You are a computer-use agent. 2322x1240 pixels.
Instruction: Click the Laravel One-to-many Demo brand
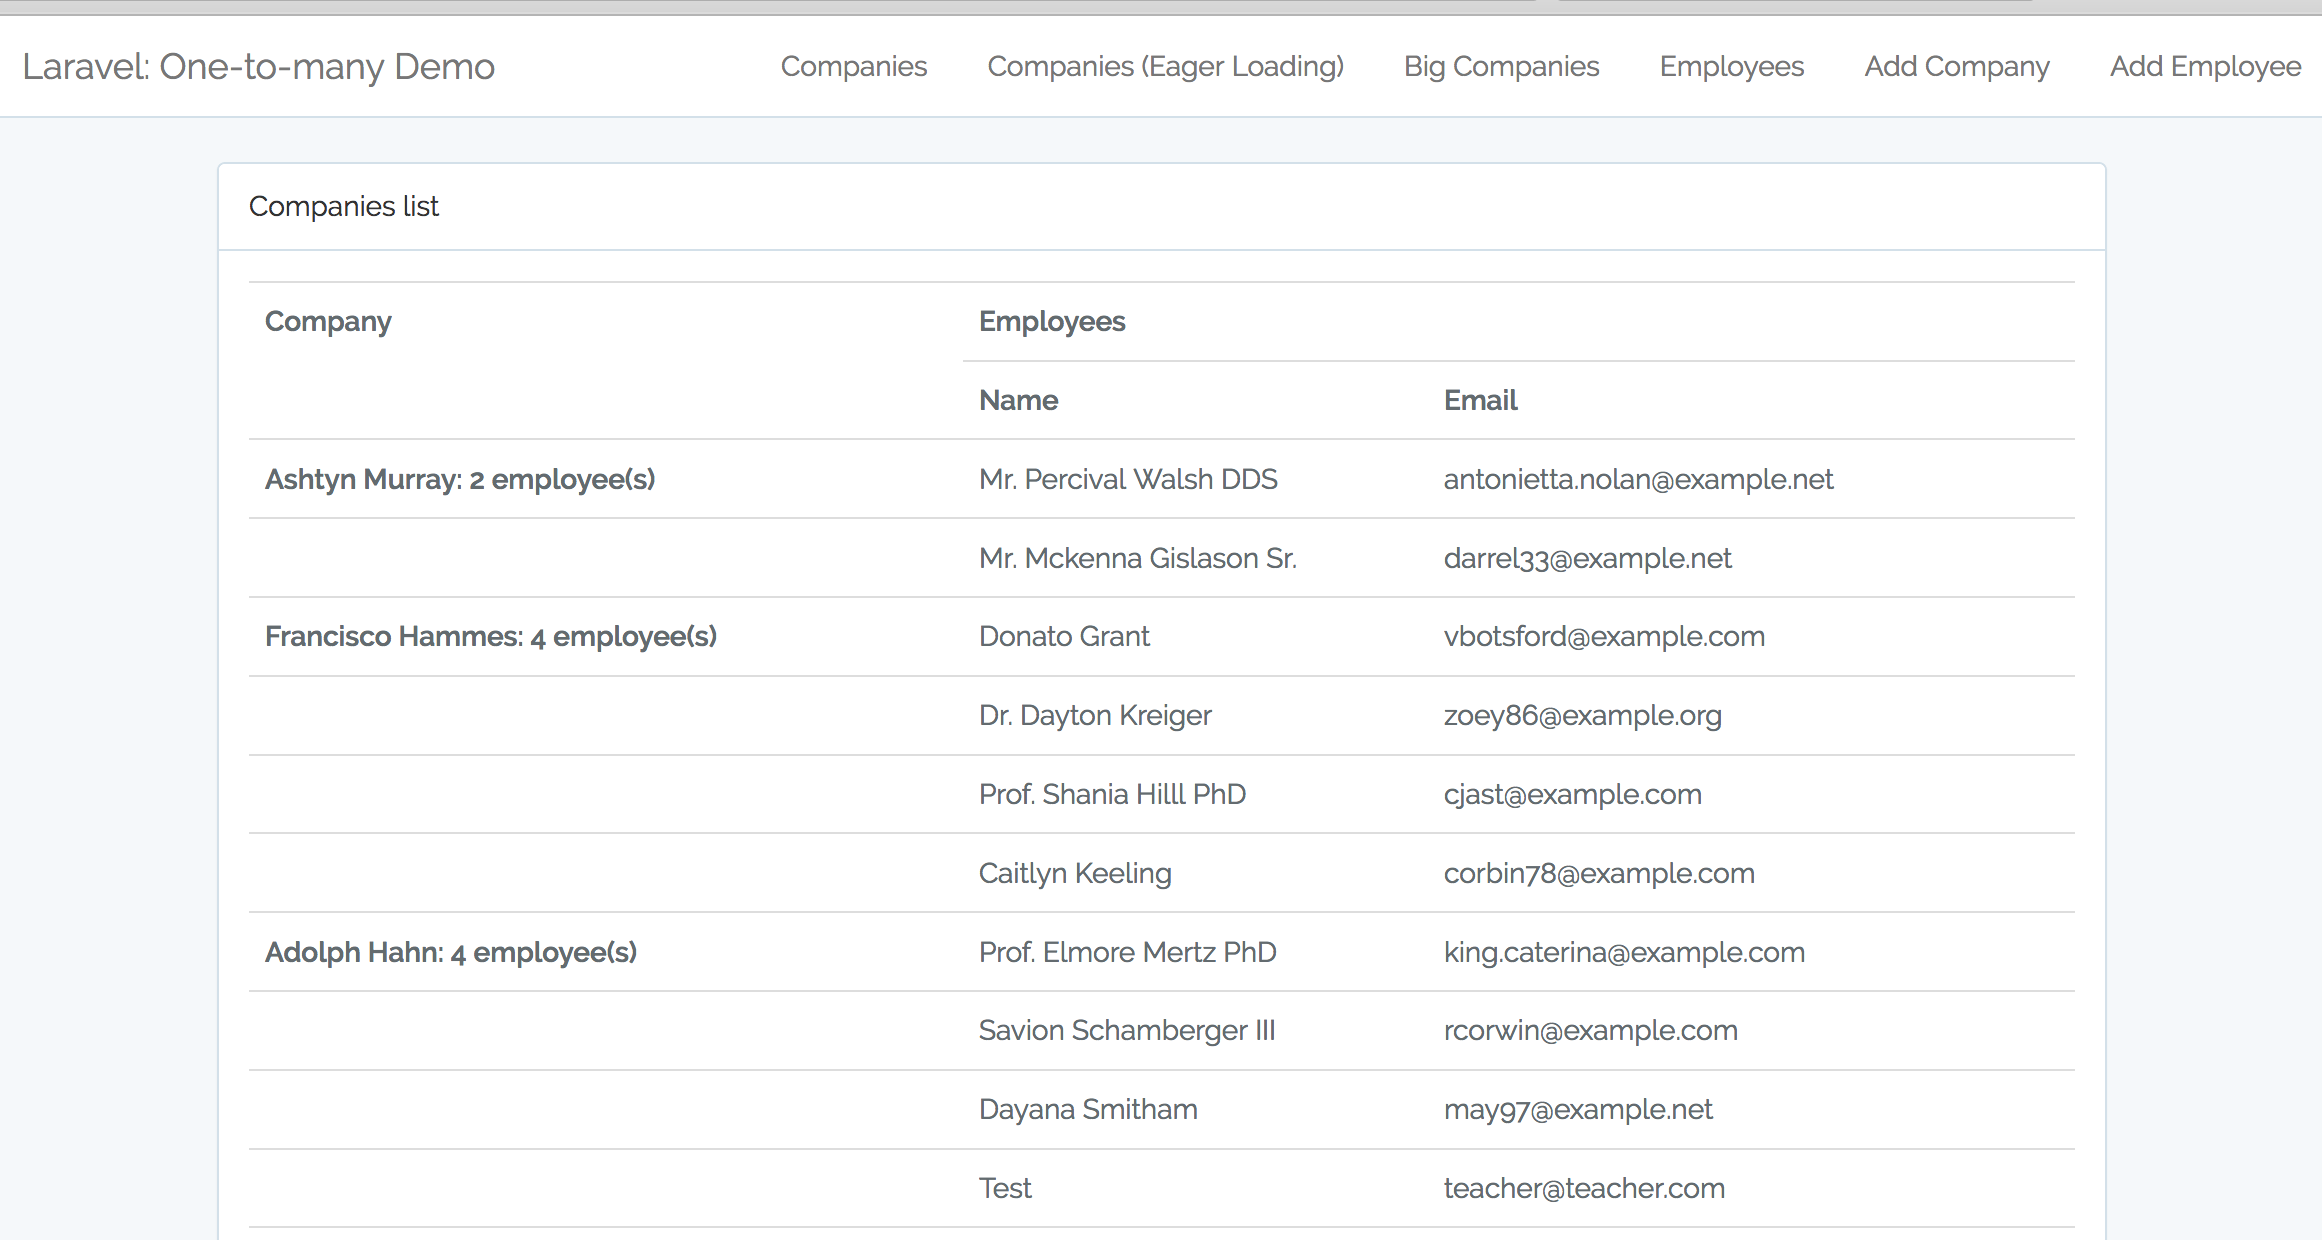click(x=258, y=66)
